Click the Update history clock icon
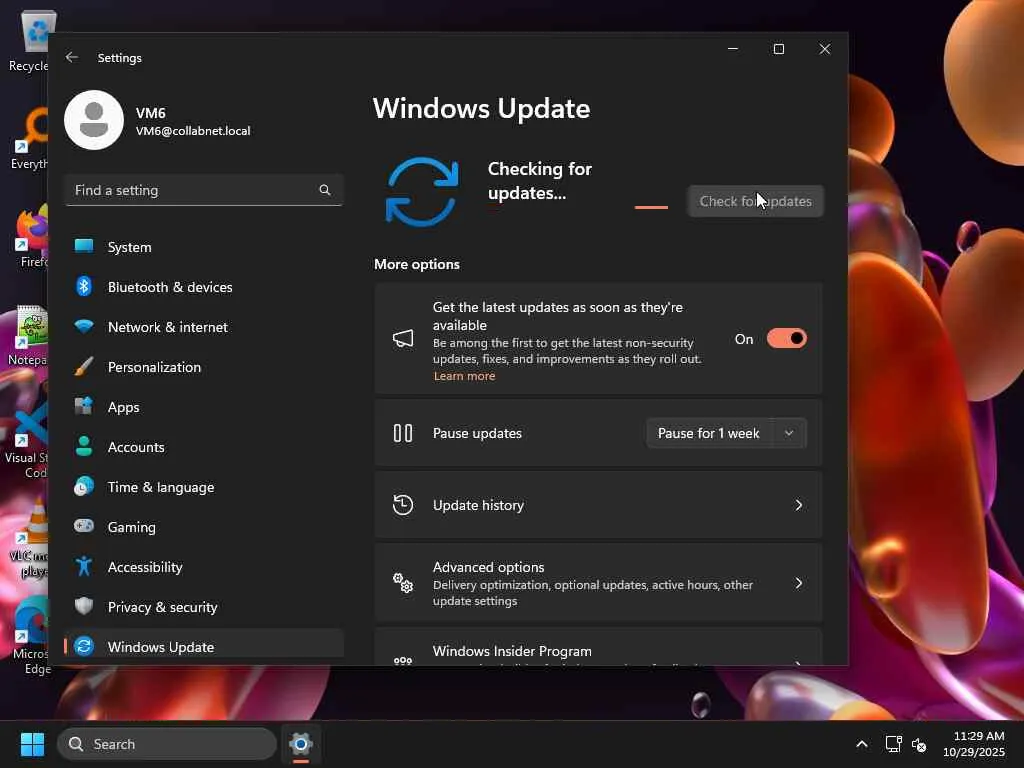The height and width of the screenshot is (768, 1024). (403, 505)
